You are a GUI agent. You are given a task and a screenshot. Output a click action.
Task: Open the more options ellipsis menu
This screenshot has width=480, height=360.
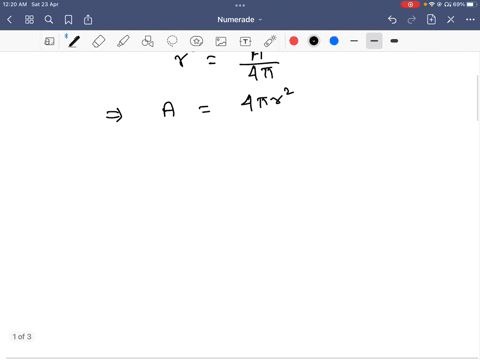pos(470,20)
